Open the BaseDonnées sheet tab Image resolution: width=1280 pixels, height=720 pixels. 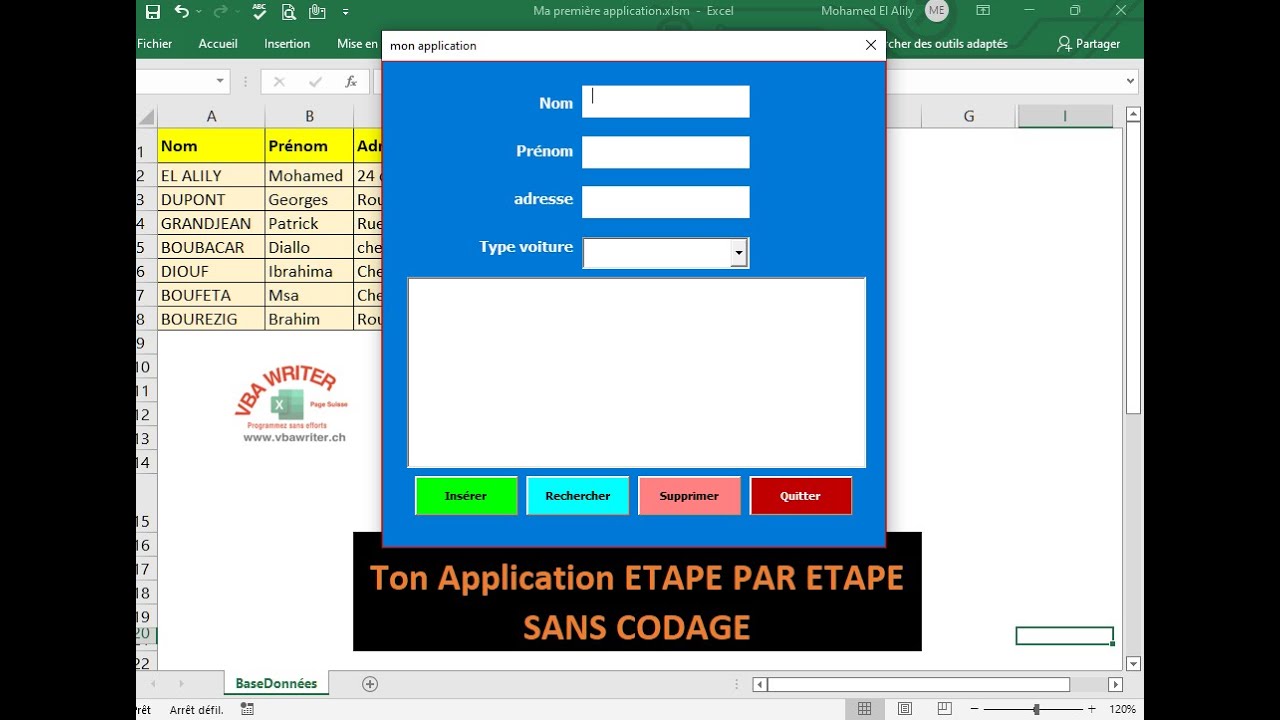tap(276, 684)
